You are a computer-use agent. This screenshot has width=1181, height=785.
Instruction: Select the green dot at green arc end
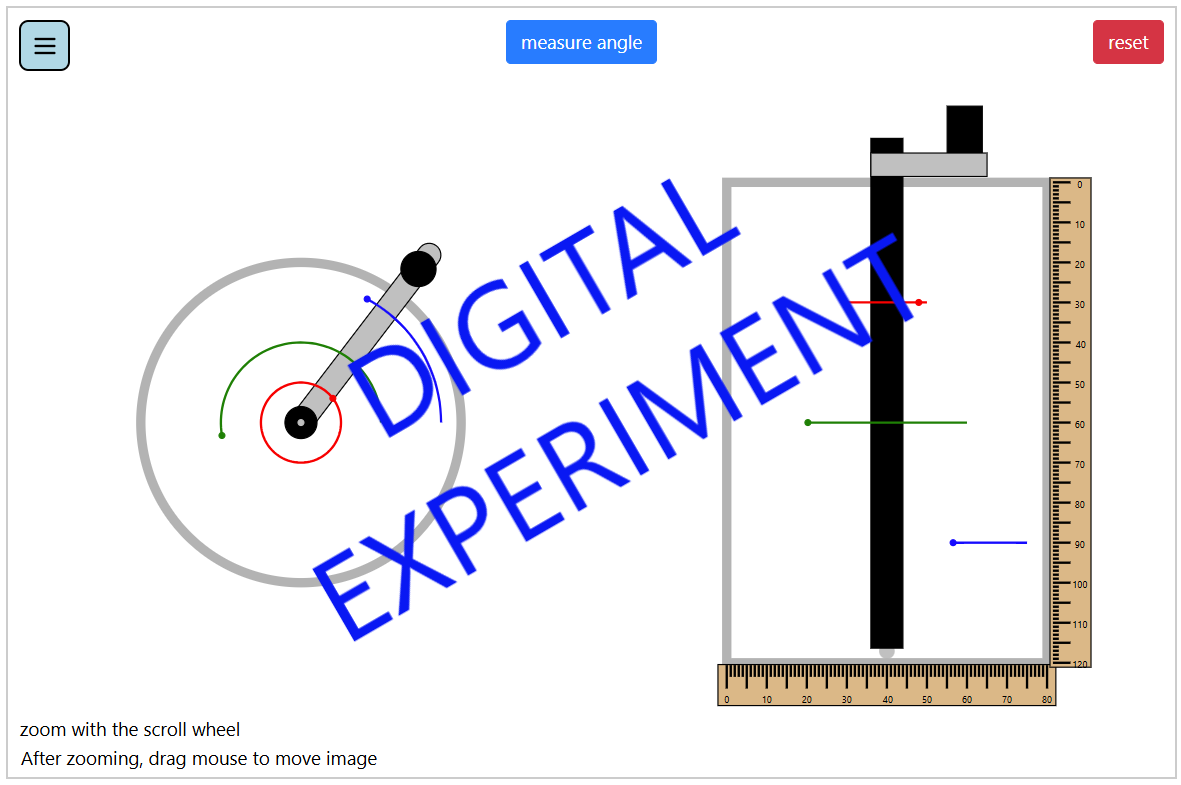[222, 435]
